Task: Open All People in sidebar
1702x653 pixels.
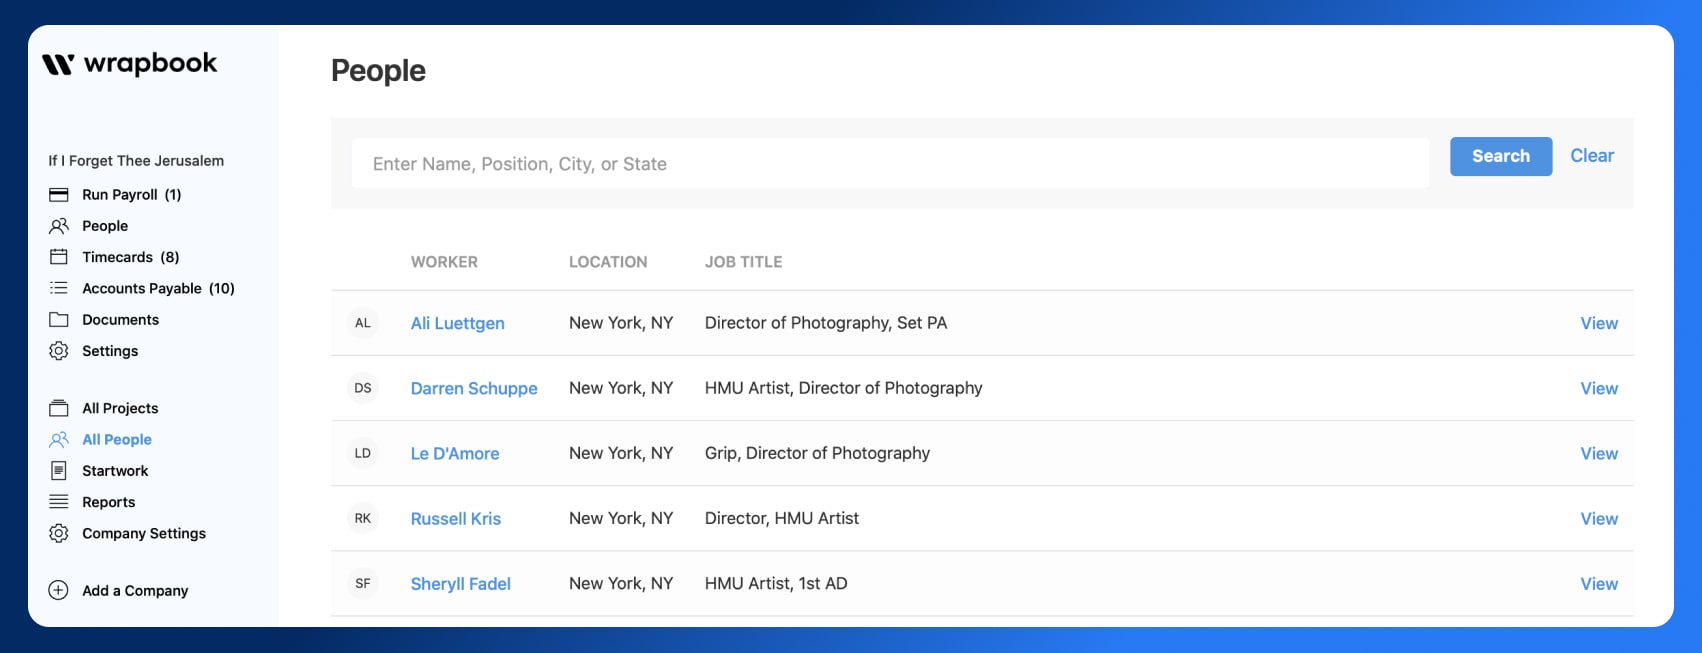Action: point(116,440)
